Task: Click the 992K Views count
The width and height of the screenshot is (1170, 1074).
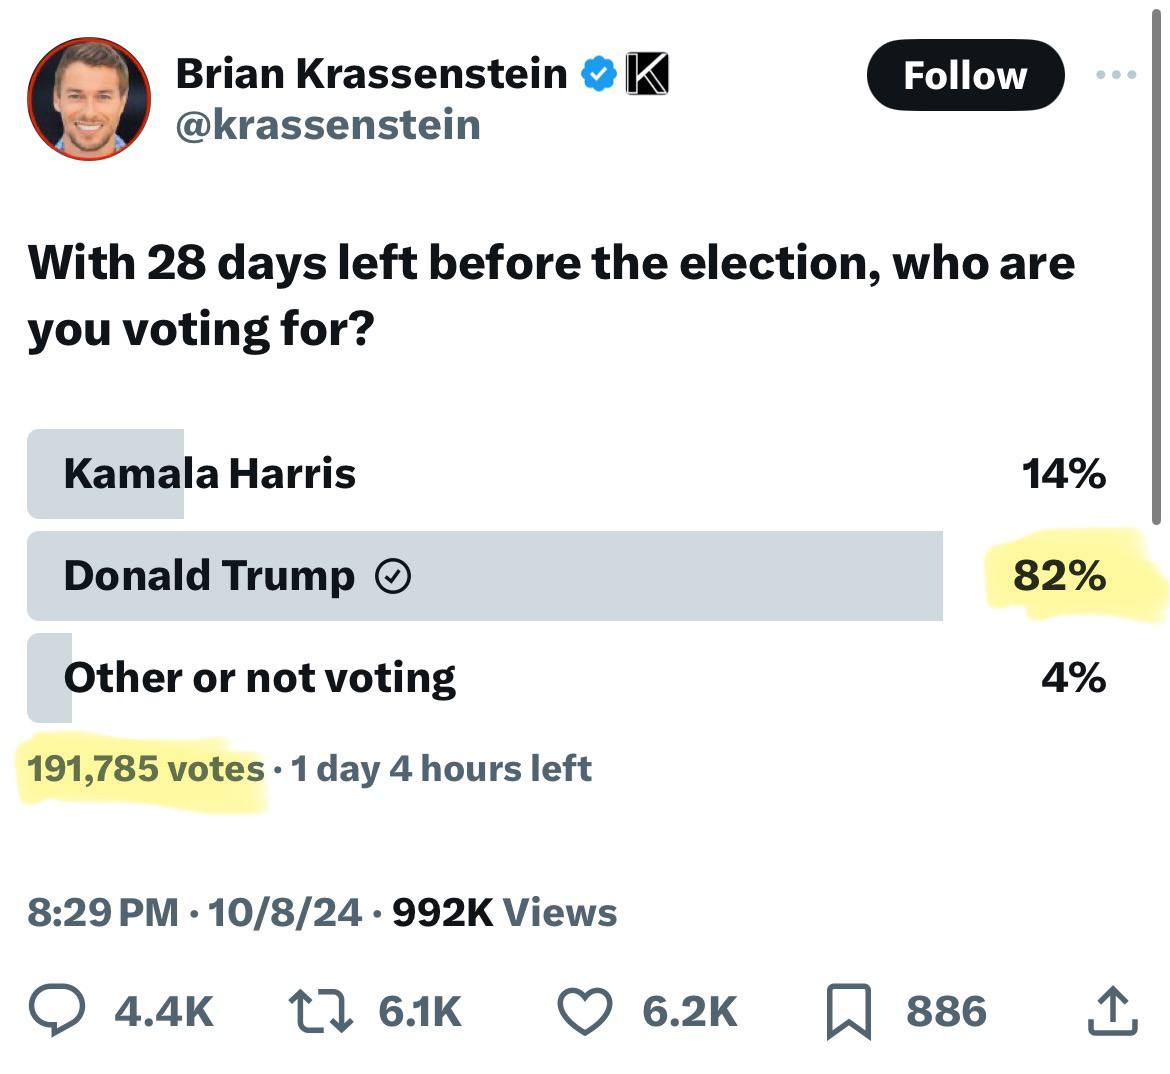Action: (504, 912)
